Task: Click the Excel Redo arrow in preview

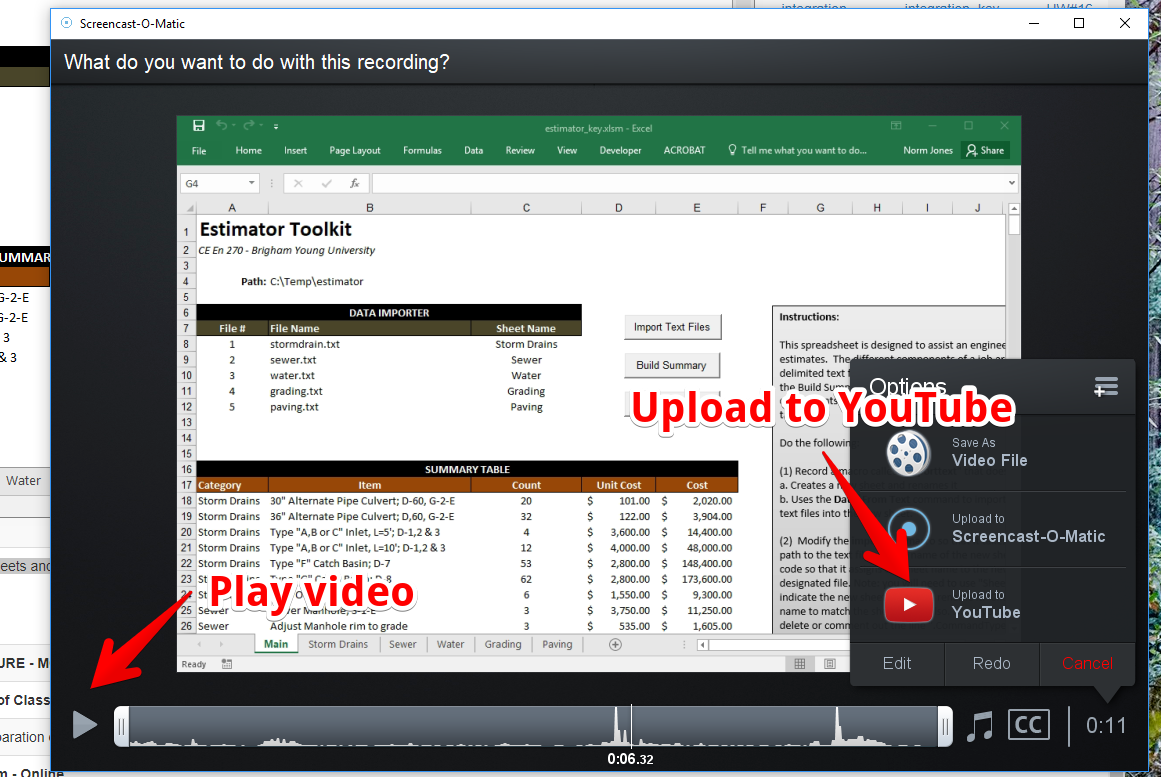Action: point(249,126)
